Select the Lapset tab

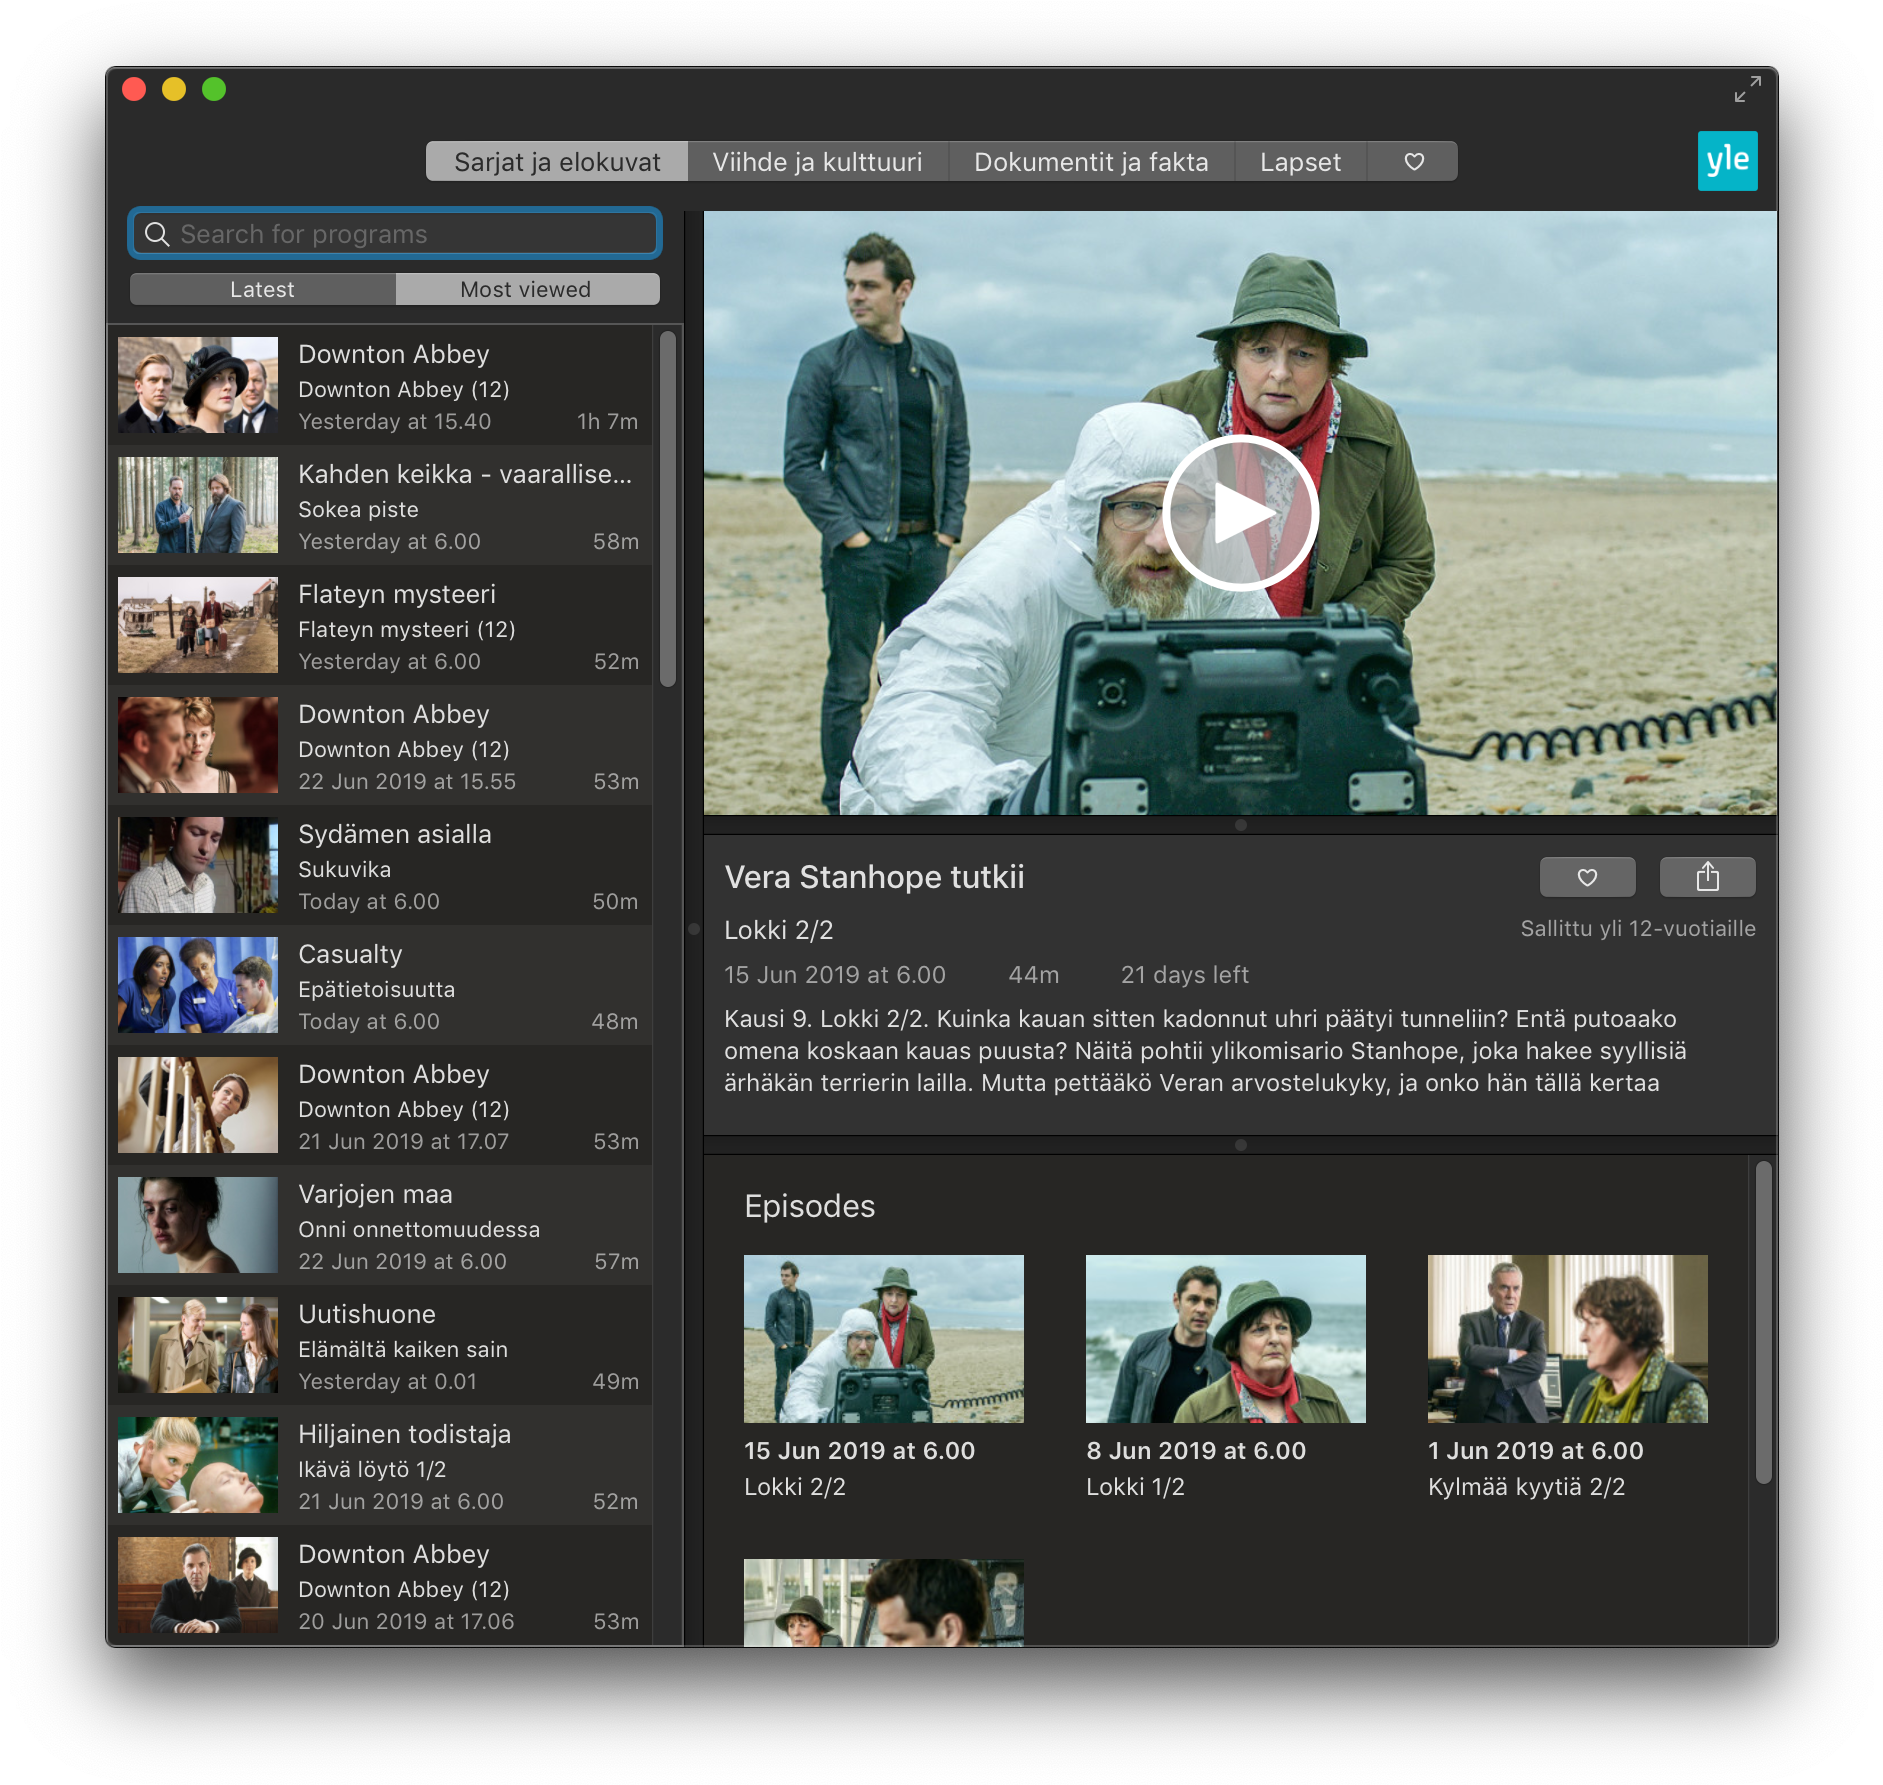point(1300,162)
